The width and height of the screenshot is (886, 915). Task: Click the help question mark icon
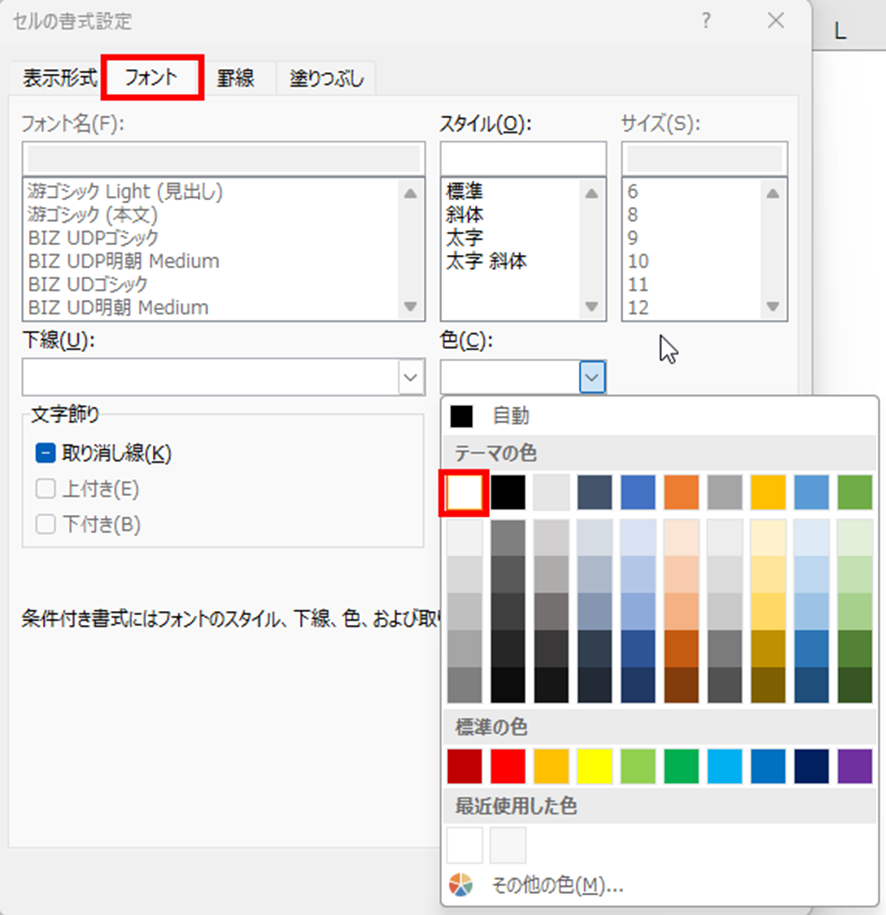(x=706, y=21)
